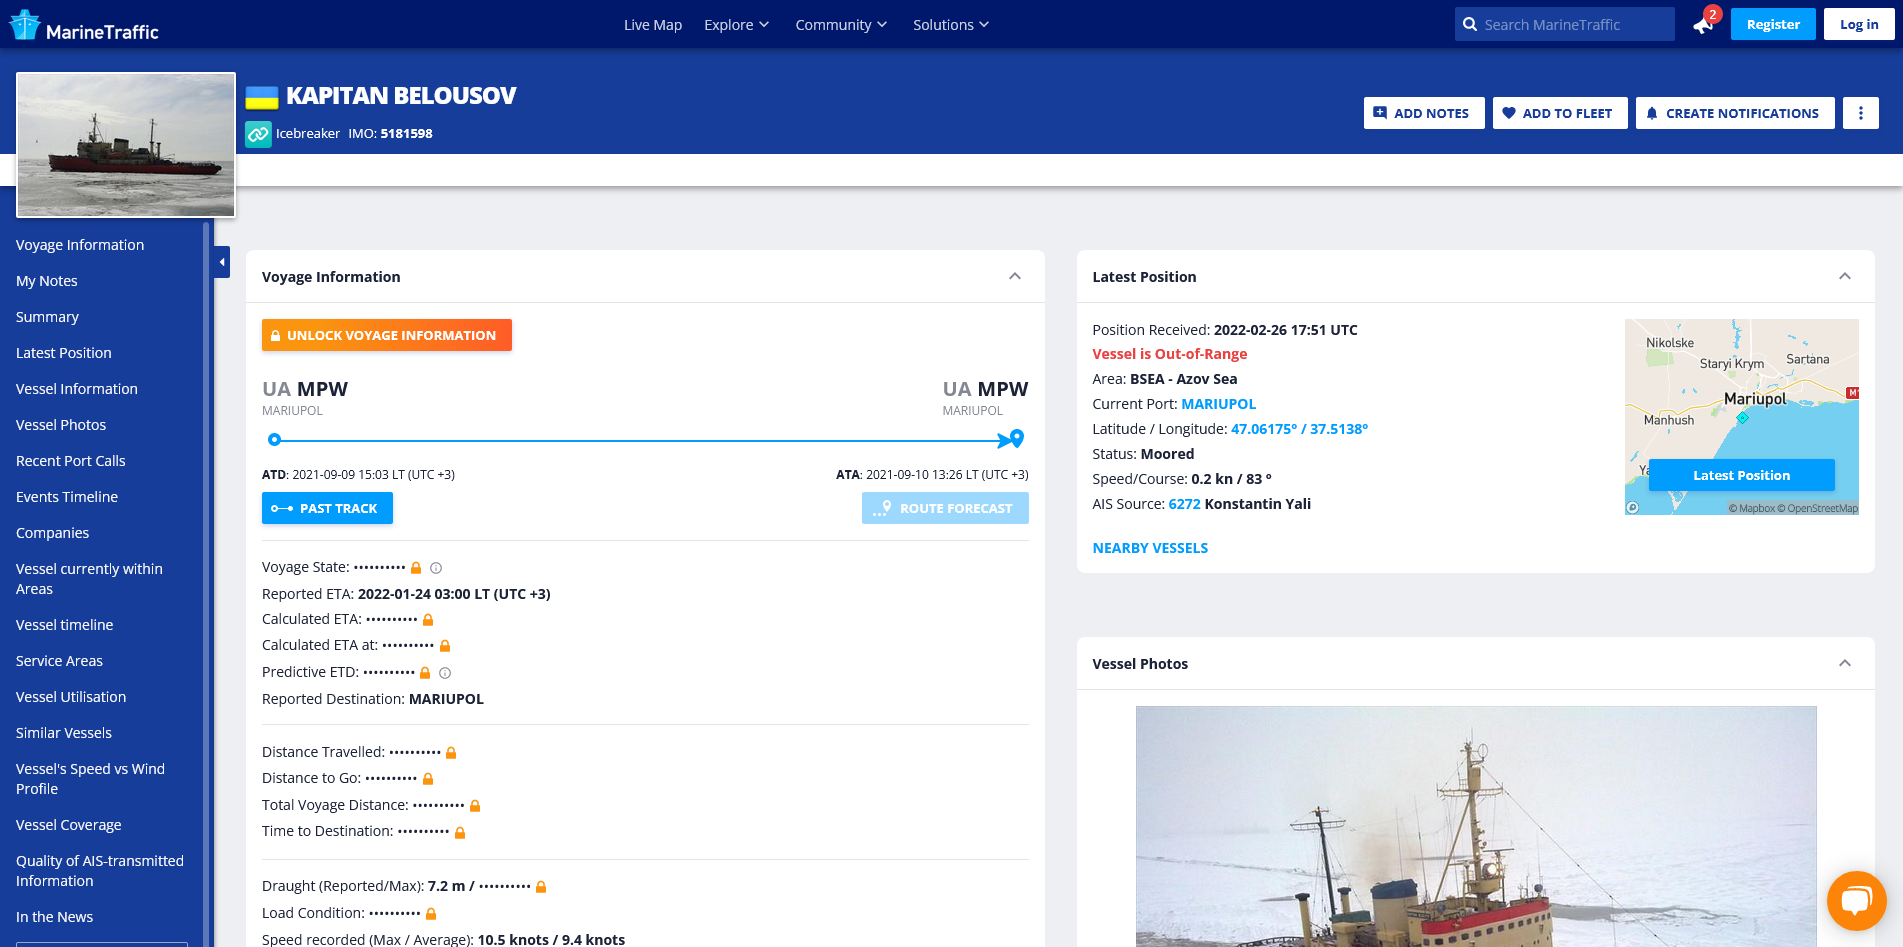
Task: Click lock icon beside Total Voyage Distance
Action: [x=475, y=806]
